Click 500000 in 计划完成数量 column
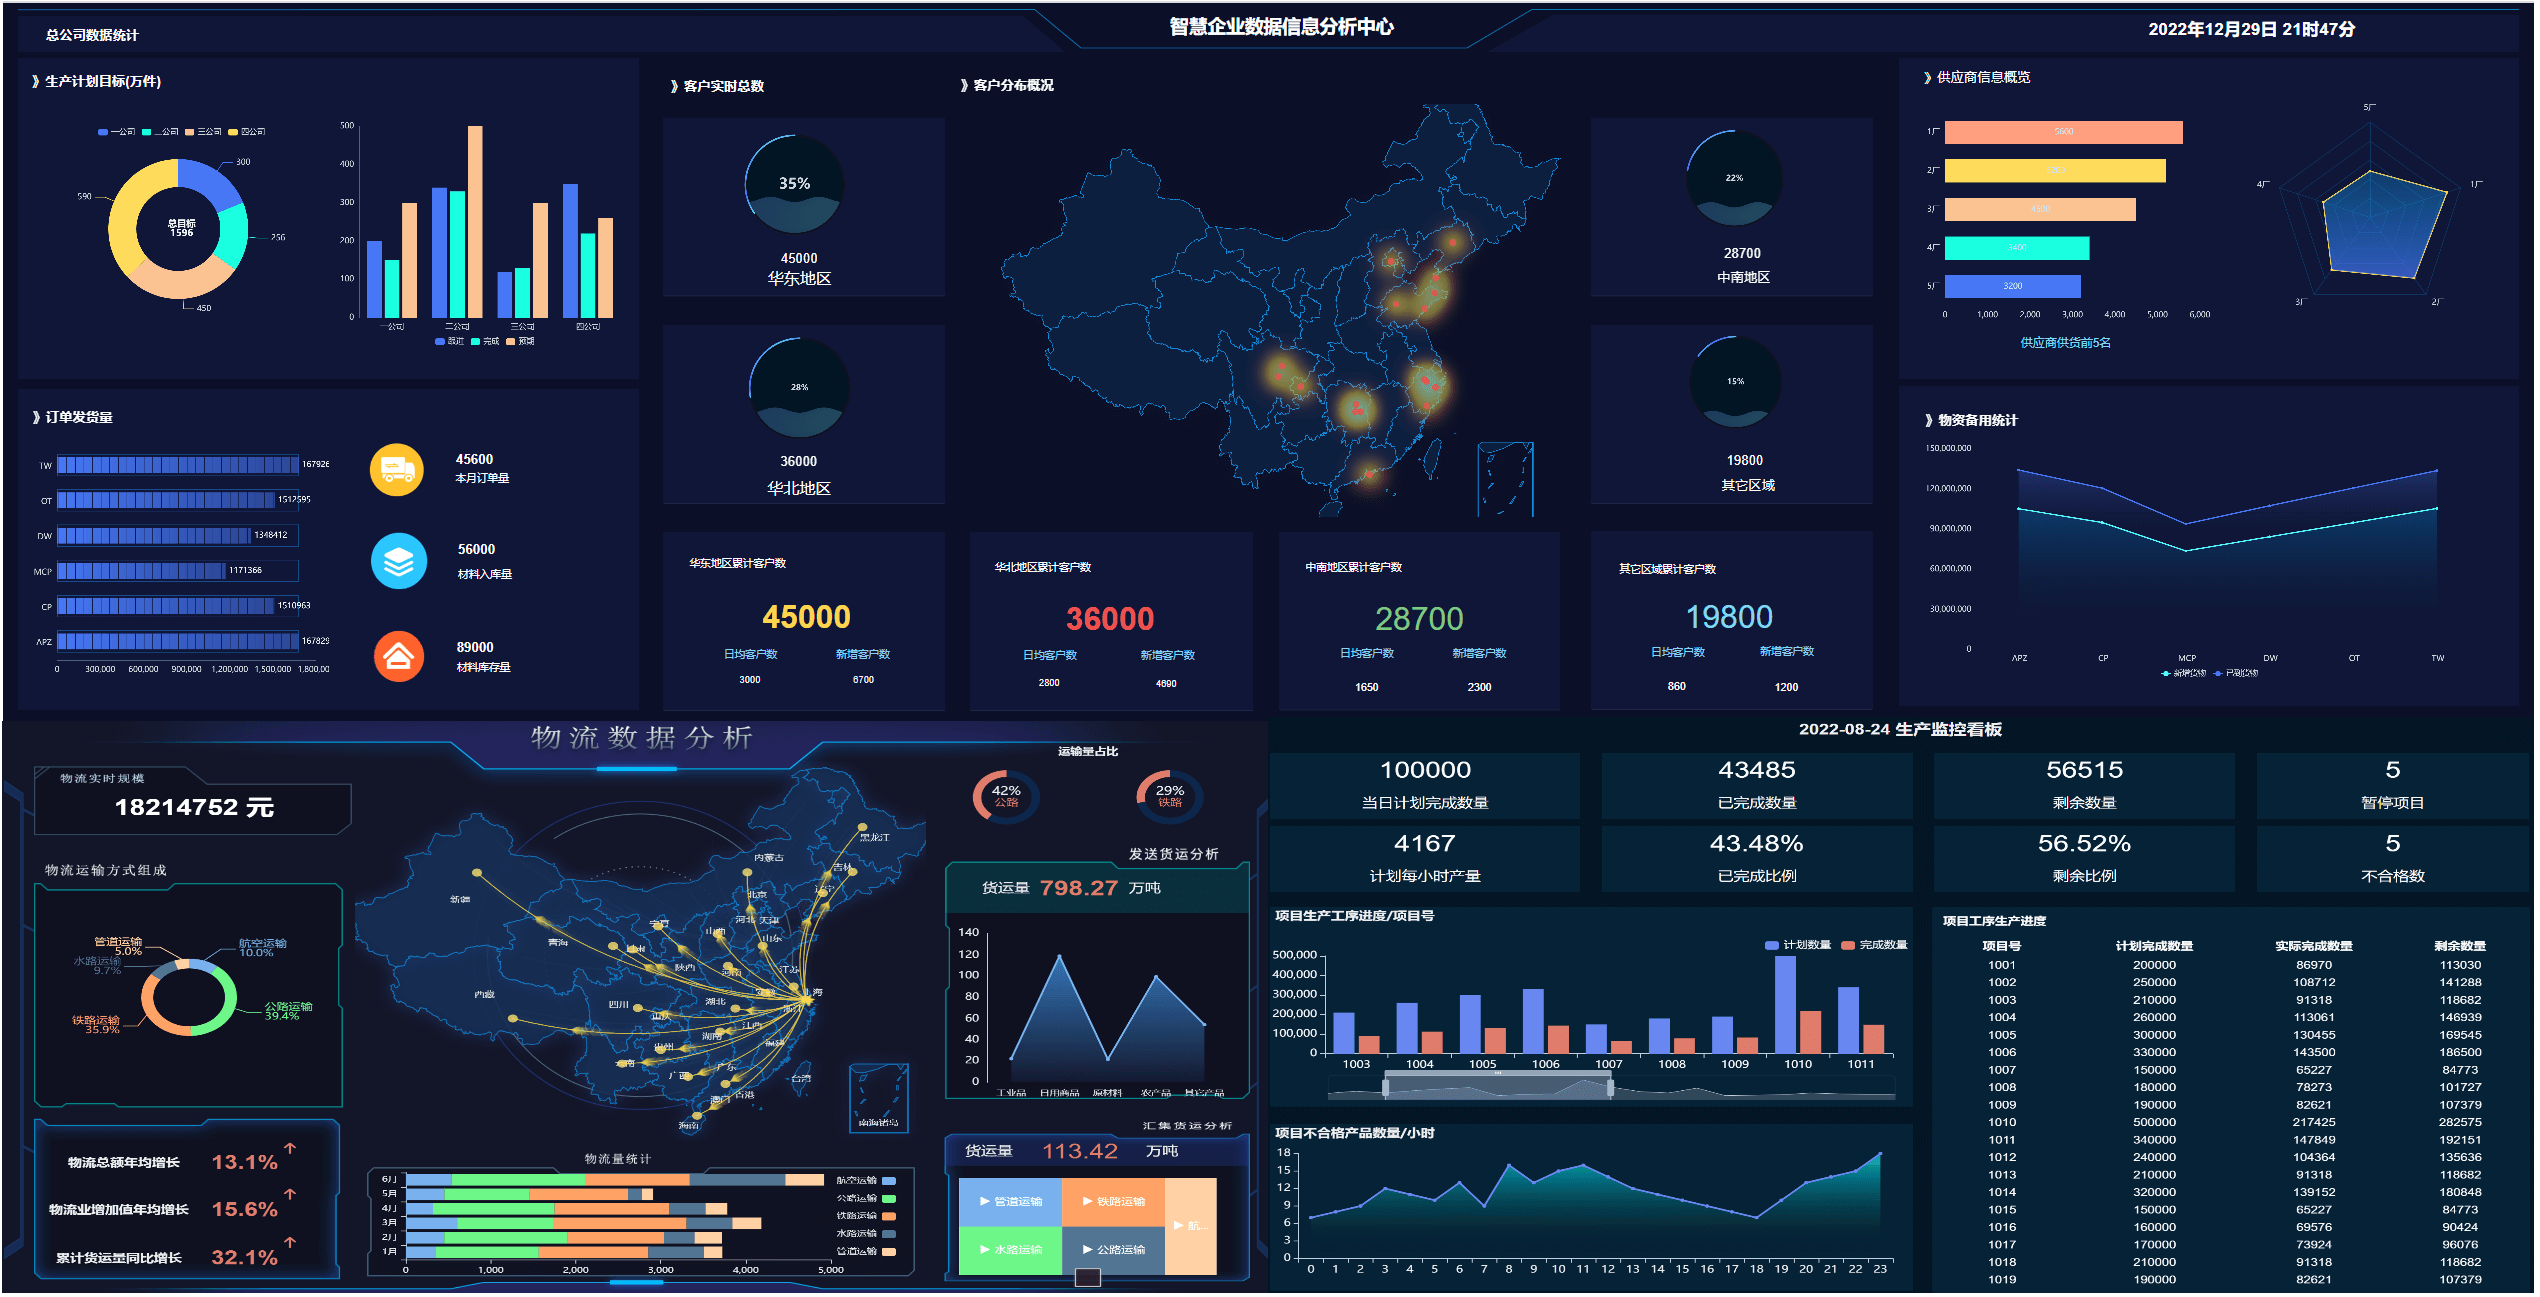 [2154, 1124]
